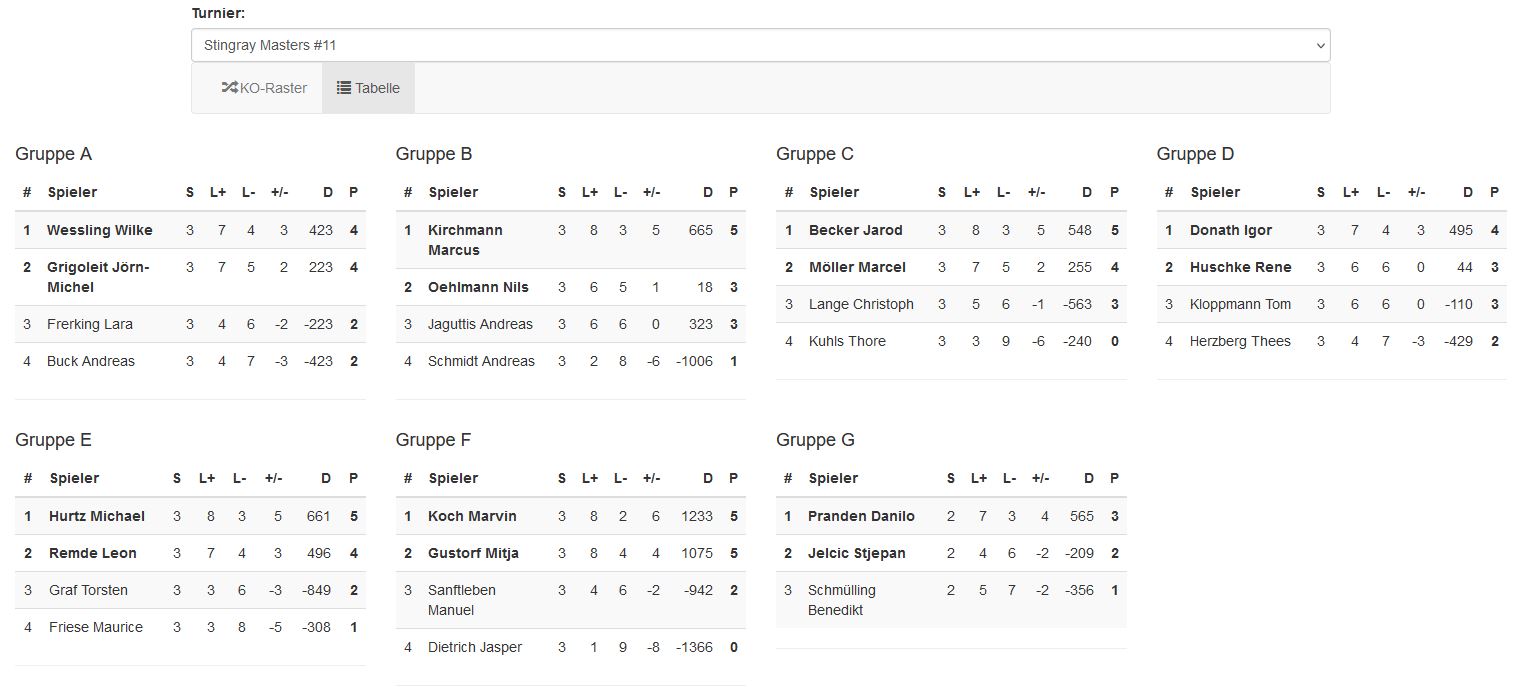Click the list icon beside Tabelle
Screen dimensions: 1514x687
[x=344, y=88]
